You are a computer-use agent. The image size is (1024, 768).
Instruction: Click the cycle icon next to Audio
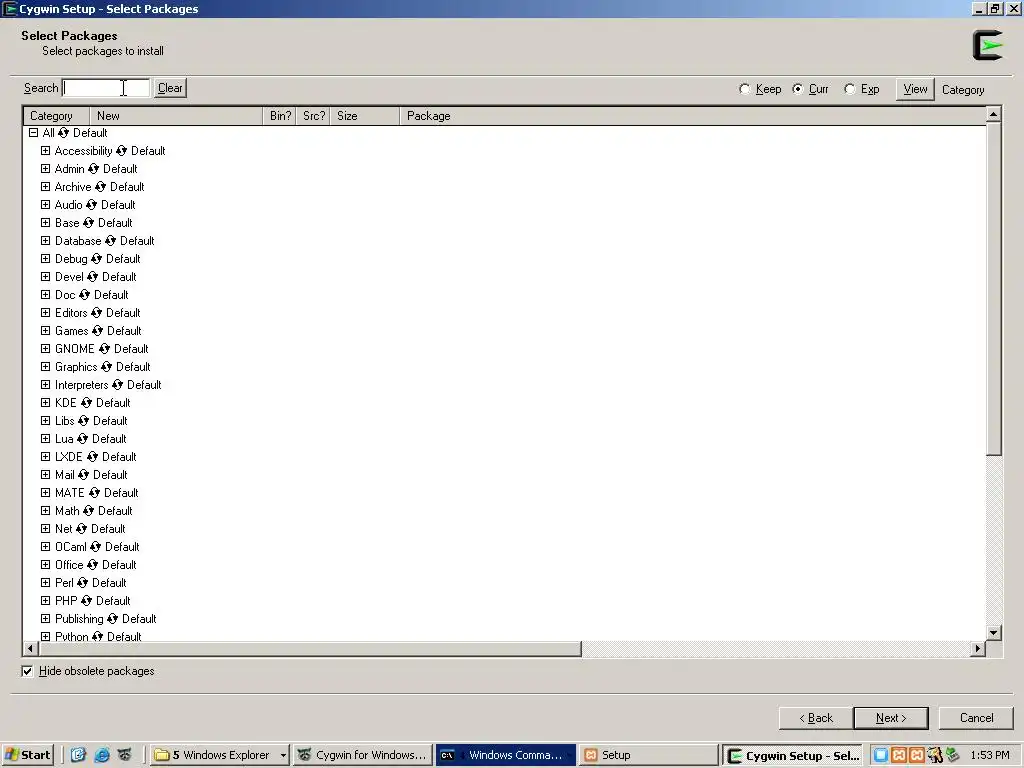91,205
